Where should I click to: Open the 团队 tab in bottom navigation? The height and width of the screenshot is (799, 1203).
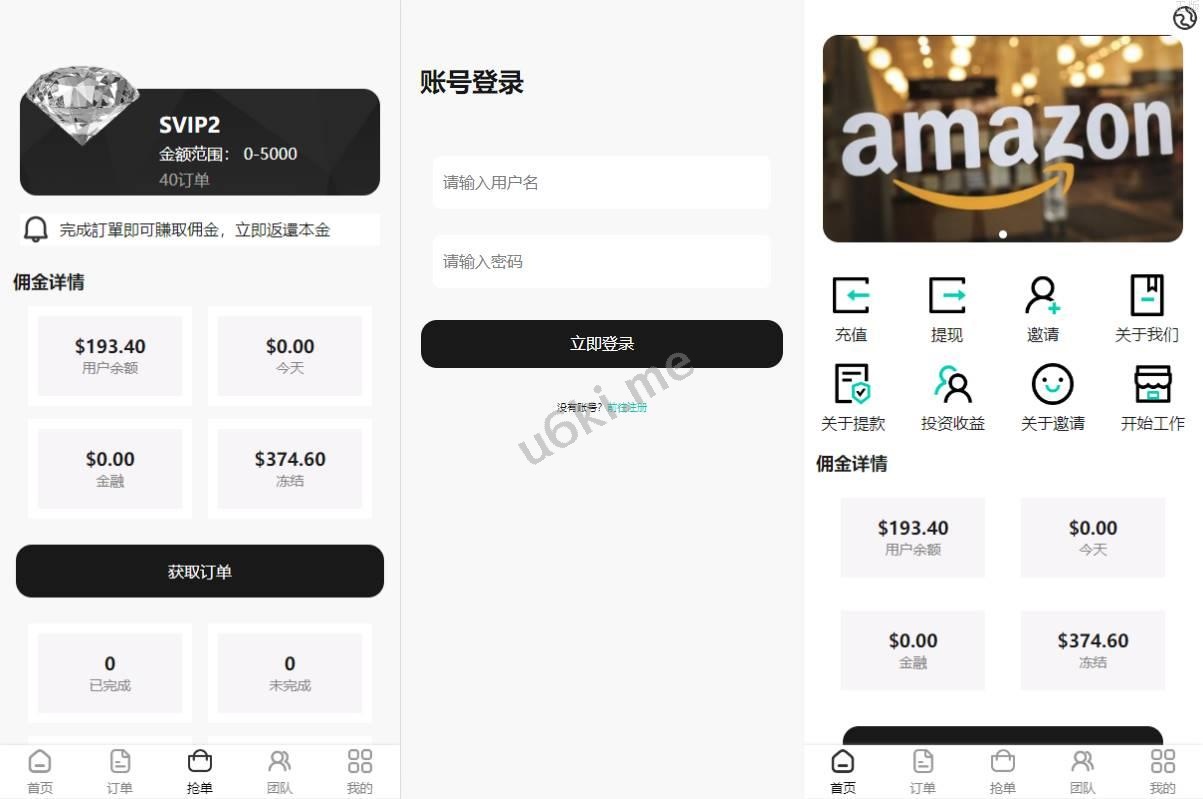click(280, 768)
